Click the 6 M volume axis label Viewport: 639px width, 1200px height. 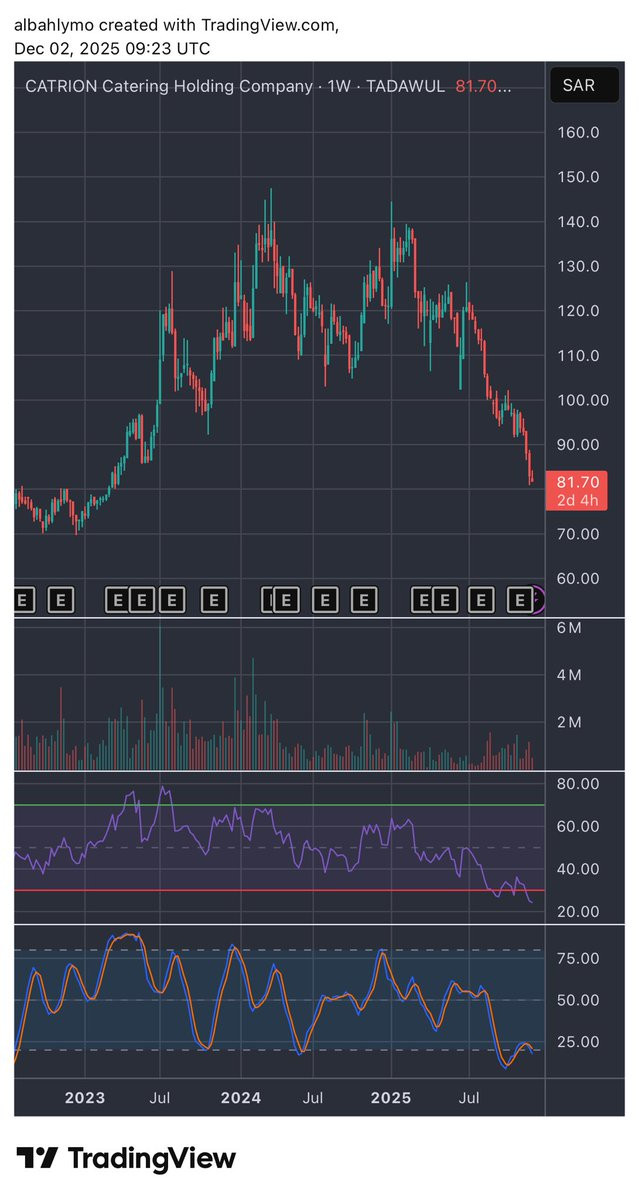pos(568,628)
